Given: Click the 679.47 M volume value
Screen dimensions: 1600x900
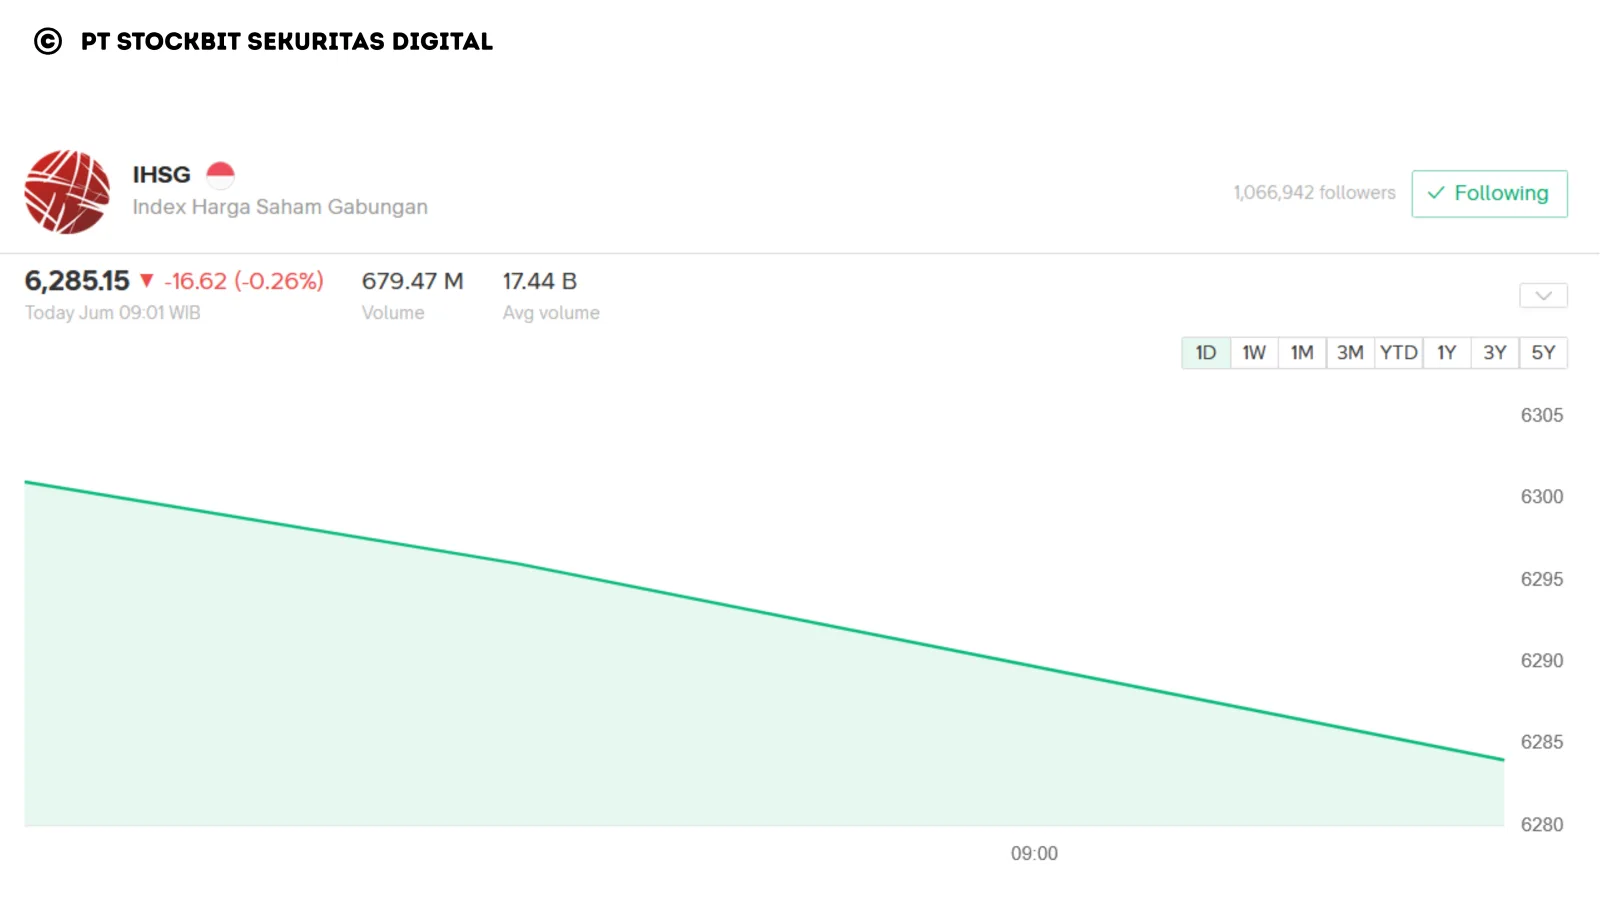Looking at the screenshot, I should [x=413, y=281].
